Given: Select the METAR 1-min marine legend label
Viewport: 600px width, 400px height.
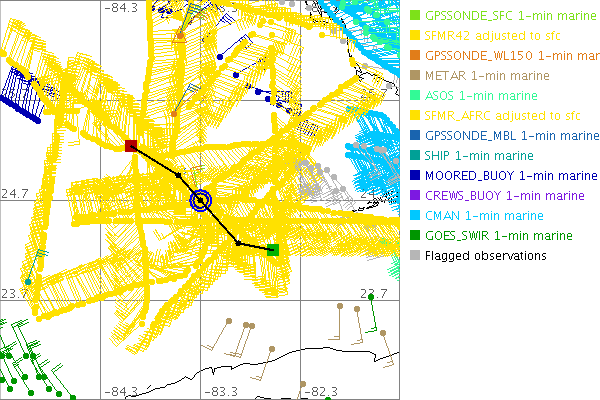Looking at the screenshot, I should pos(479,76).
